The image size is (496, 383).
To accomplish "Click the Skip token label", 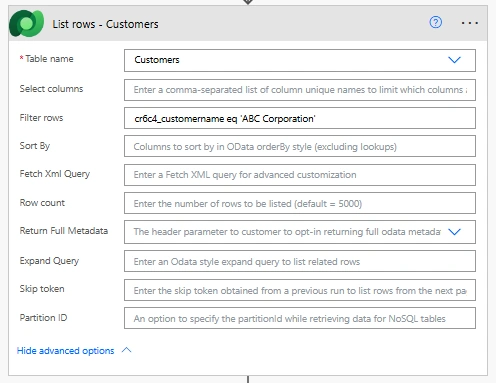I will [x=42, y=289].
